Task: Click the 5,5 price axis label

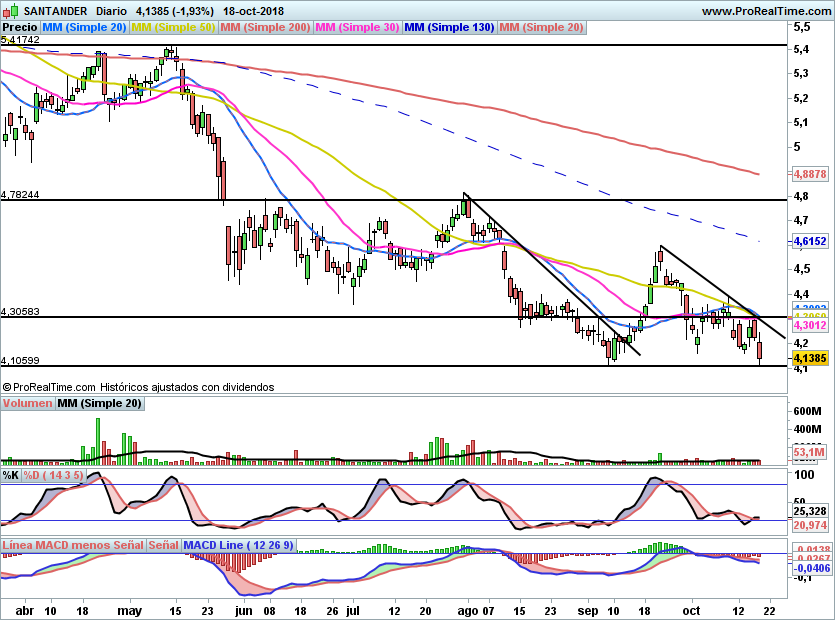Action: coord(801,27)
